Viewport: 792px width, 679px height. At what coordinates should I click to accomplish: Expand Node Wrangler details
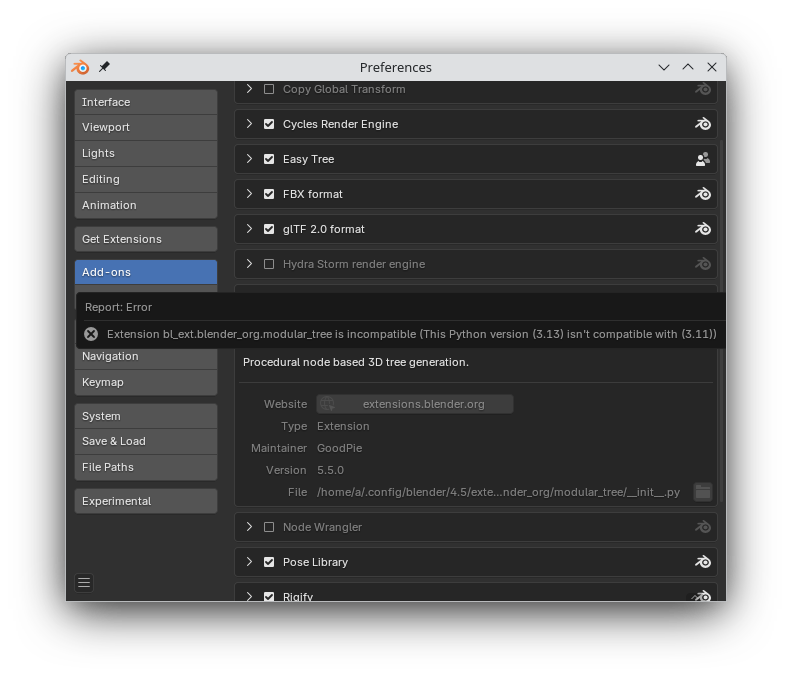(x=249, y=526)
